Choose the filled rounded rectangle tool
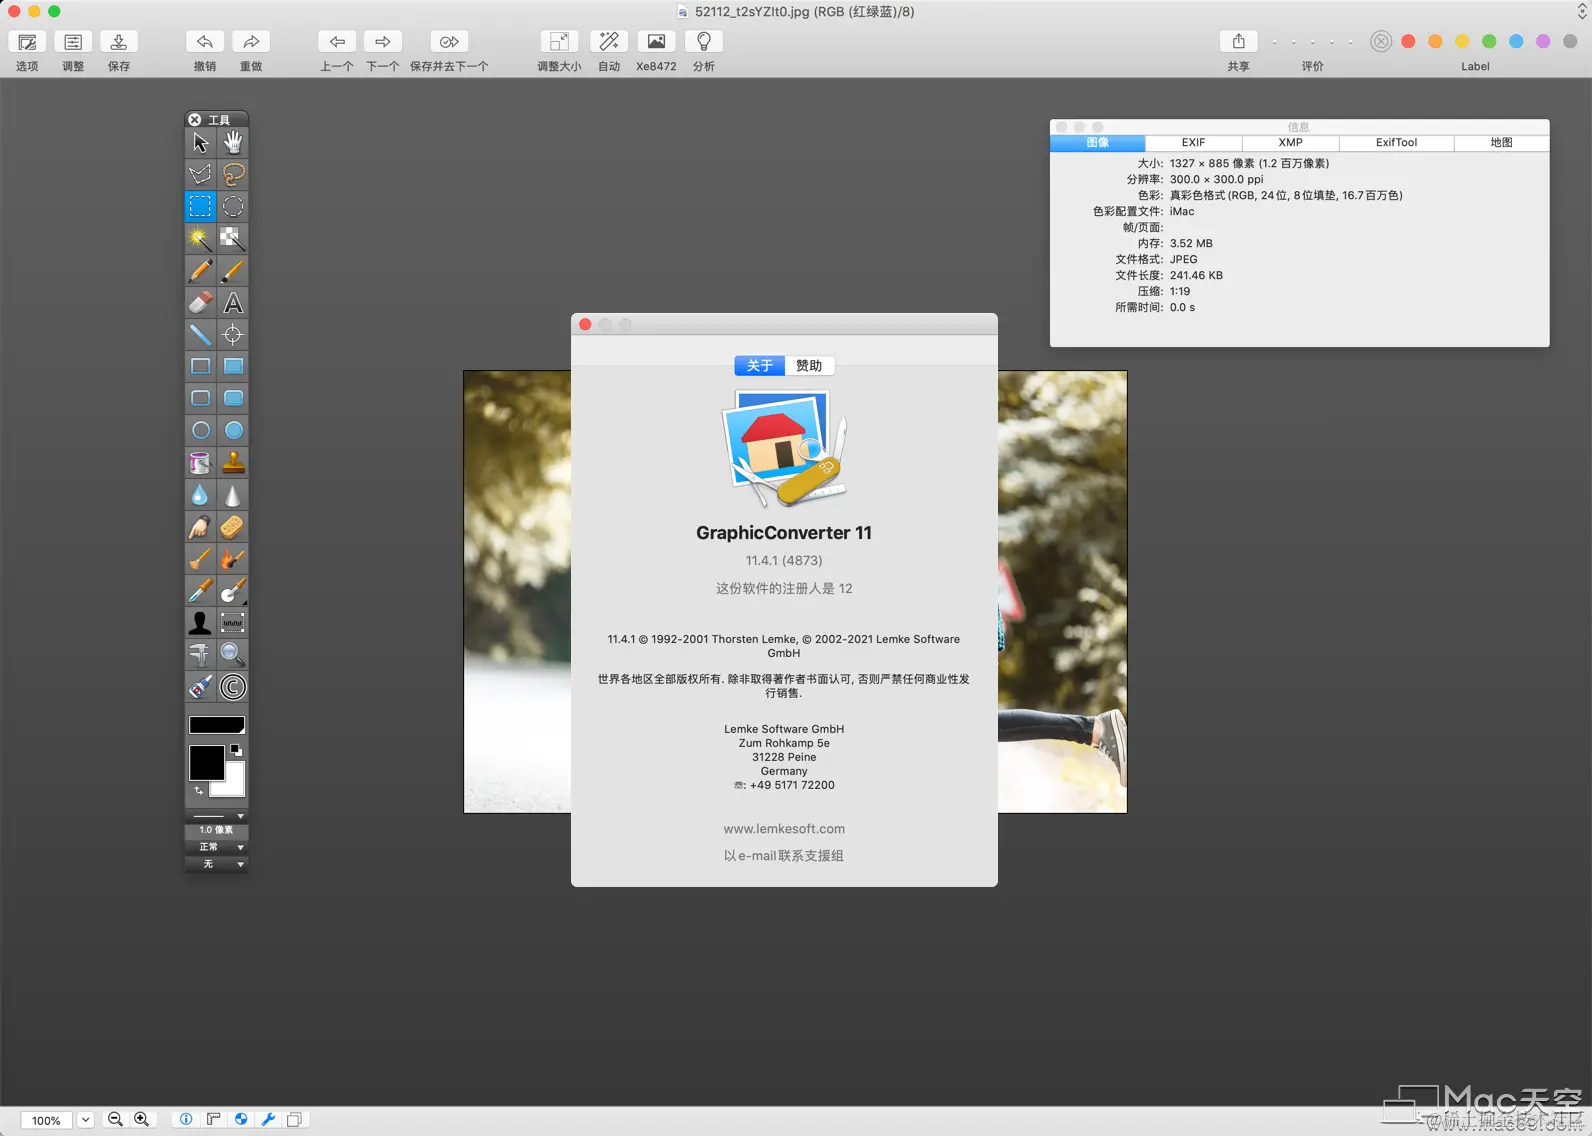This screenshot has height=1136, width=1592. coord(233,399)
